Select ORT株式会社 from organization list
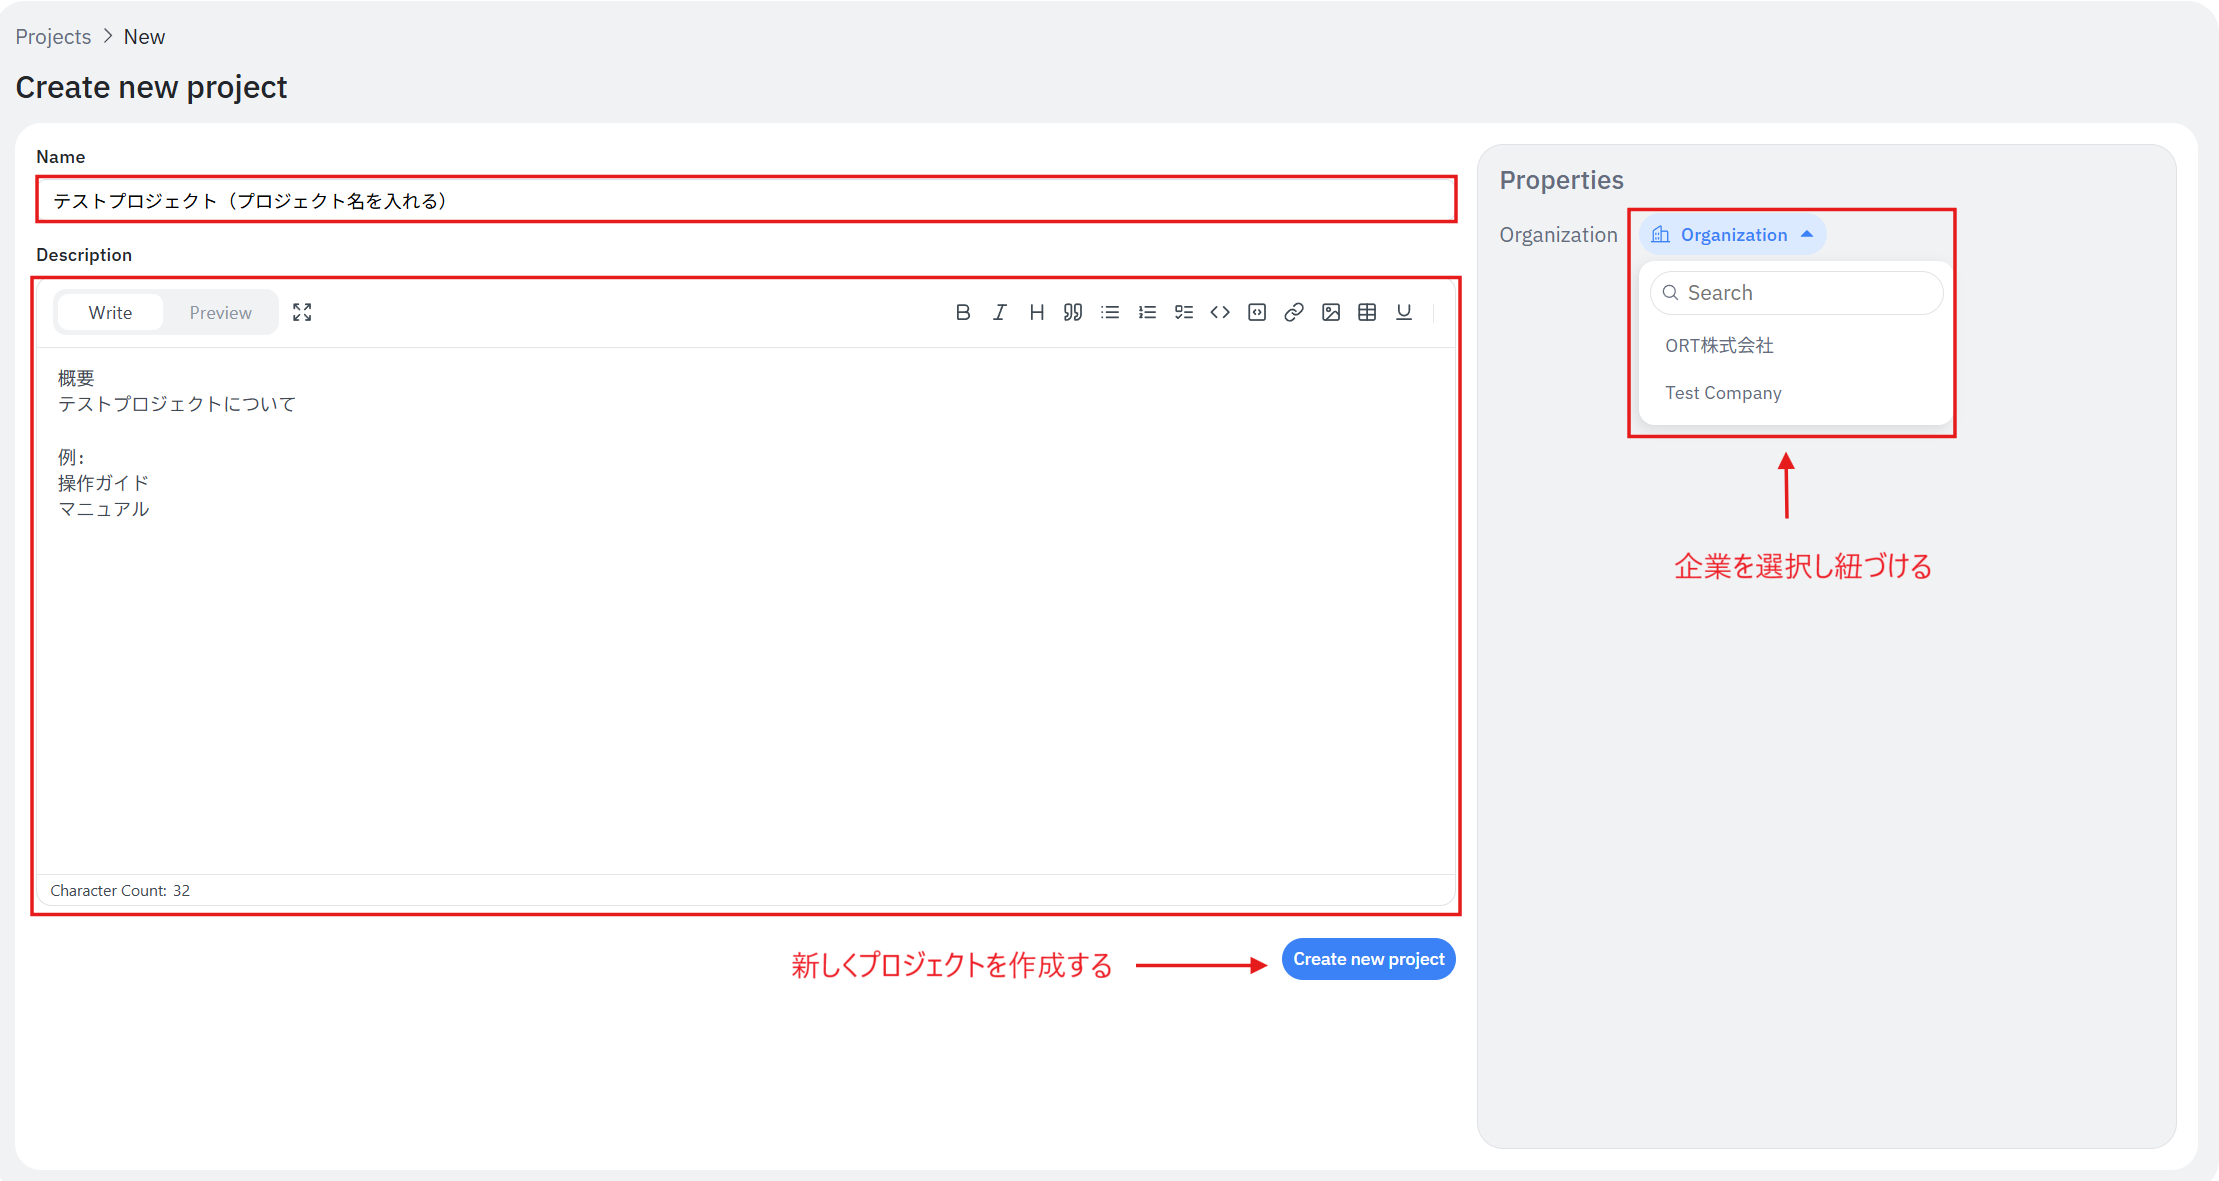Screen dimensions: 2219x1181 (1719, 345)
